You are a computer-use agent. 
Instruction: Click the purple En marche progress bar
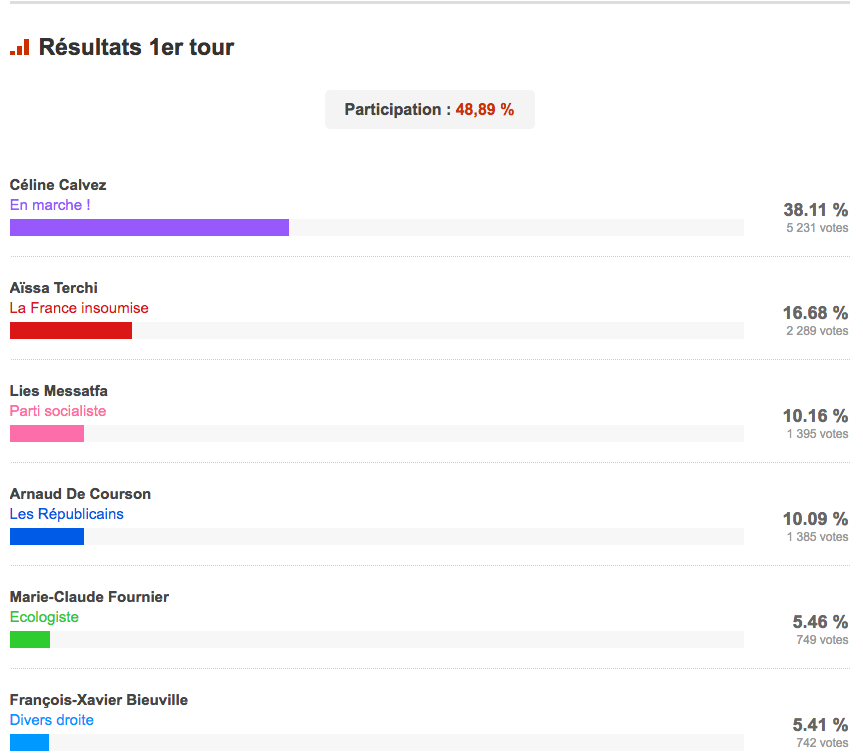pyautogui.click(x=149, y=227)
